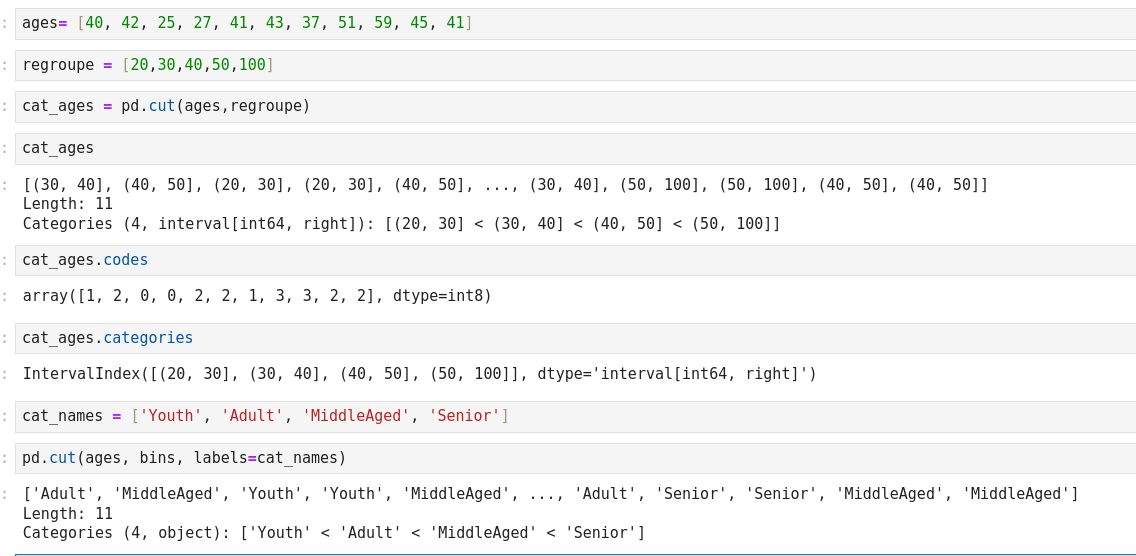Viewport: 1136px width, 556px height.
Task: Click the prompt beside the ages cell
Action: [x=5, y=23]
